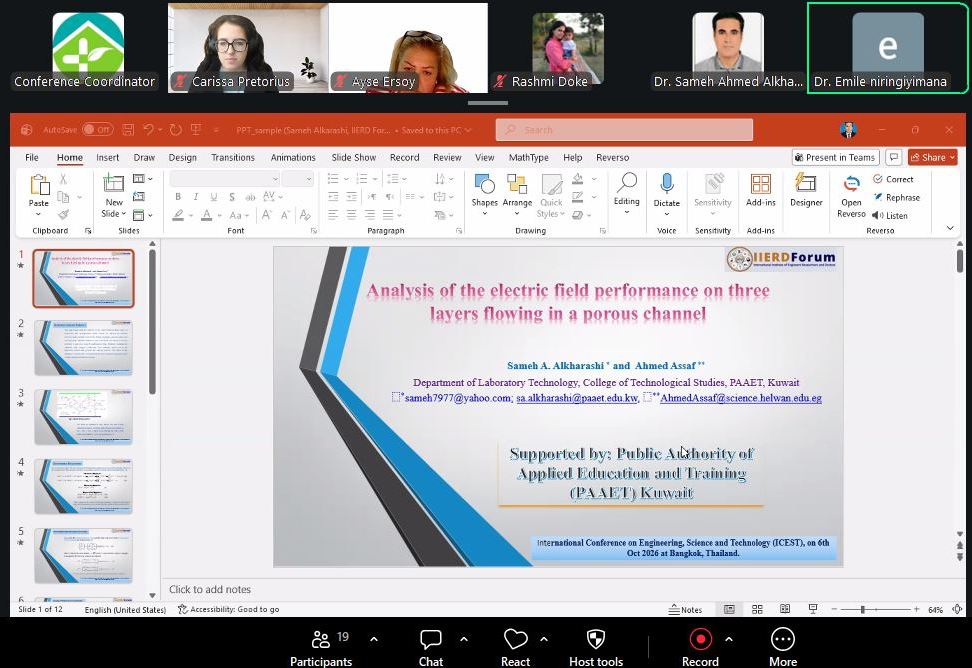
Task: Open Host tools in Zoom
Action: pos(596,648)
